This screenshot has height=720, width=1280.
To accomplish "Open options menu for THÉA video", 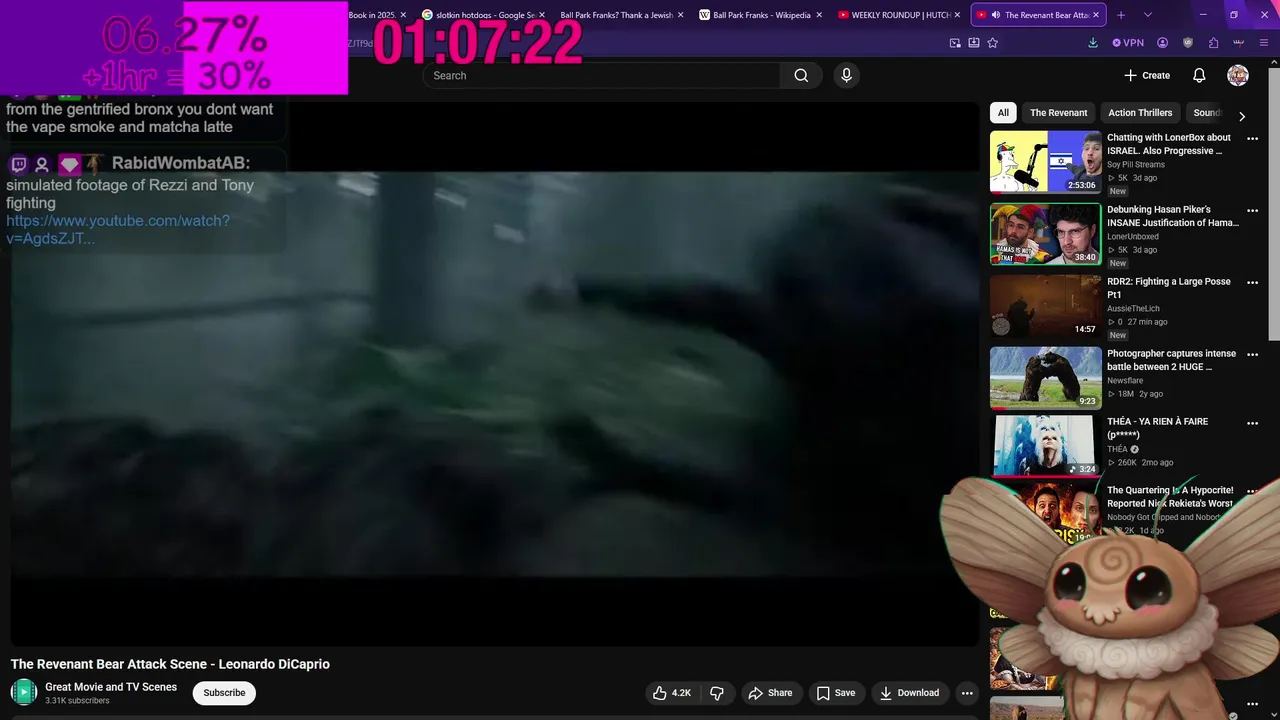I will [1252, 423].
